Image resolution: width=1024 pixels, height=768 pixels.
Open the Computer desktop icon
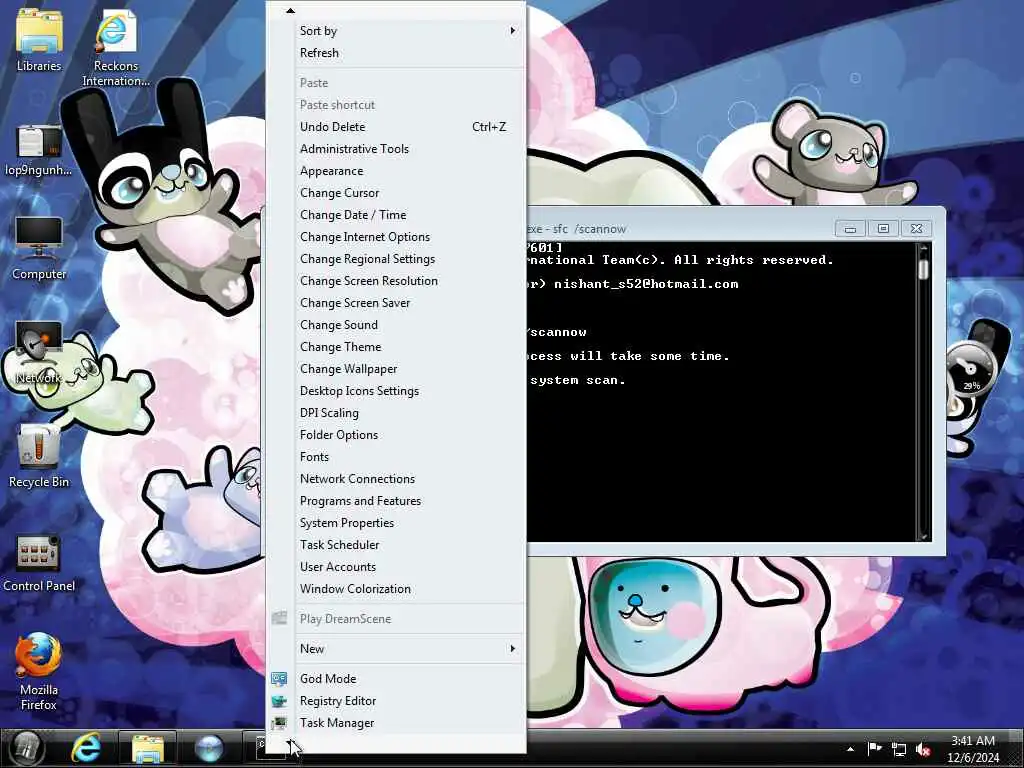39,248
